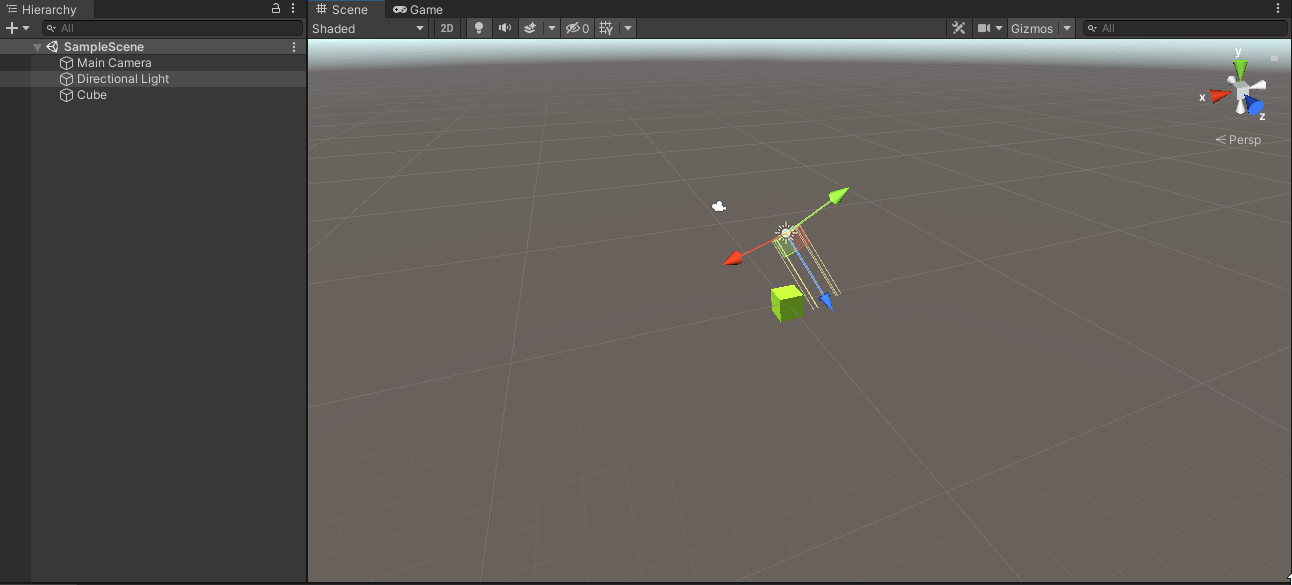This screenshot has height=585, width=1292.
Task: Open the Hierarchy panel three-dot menu
Action: (291, 9)
